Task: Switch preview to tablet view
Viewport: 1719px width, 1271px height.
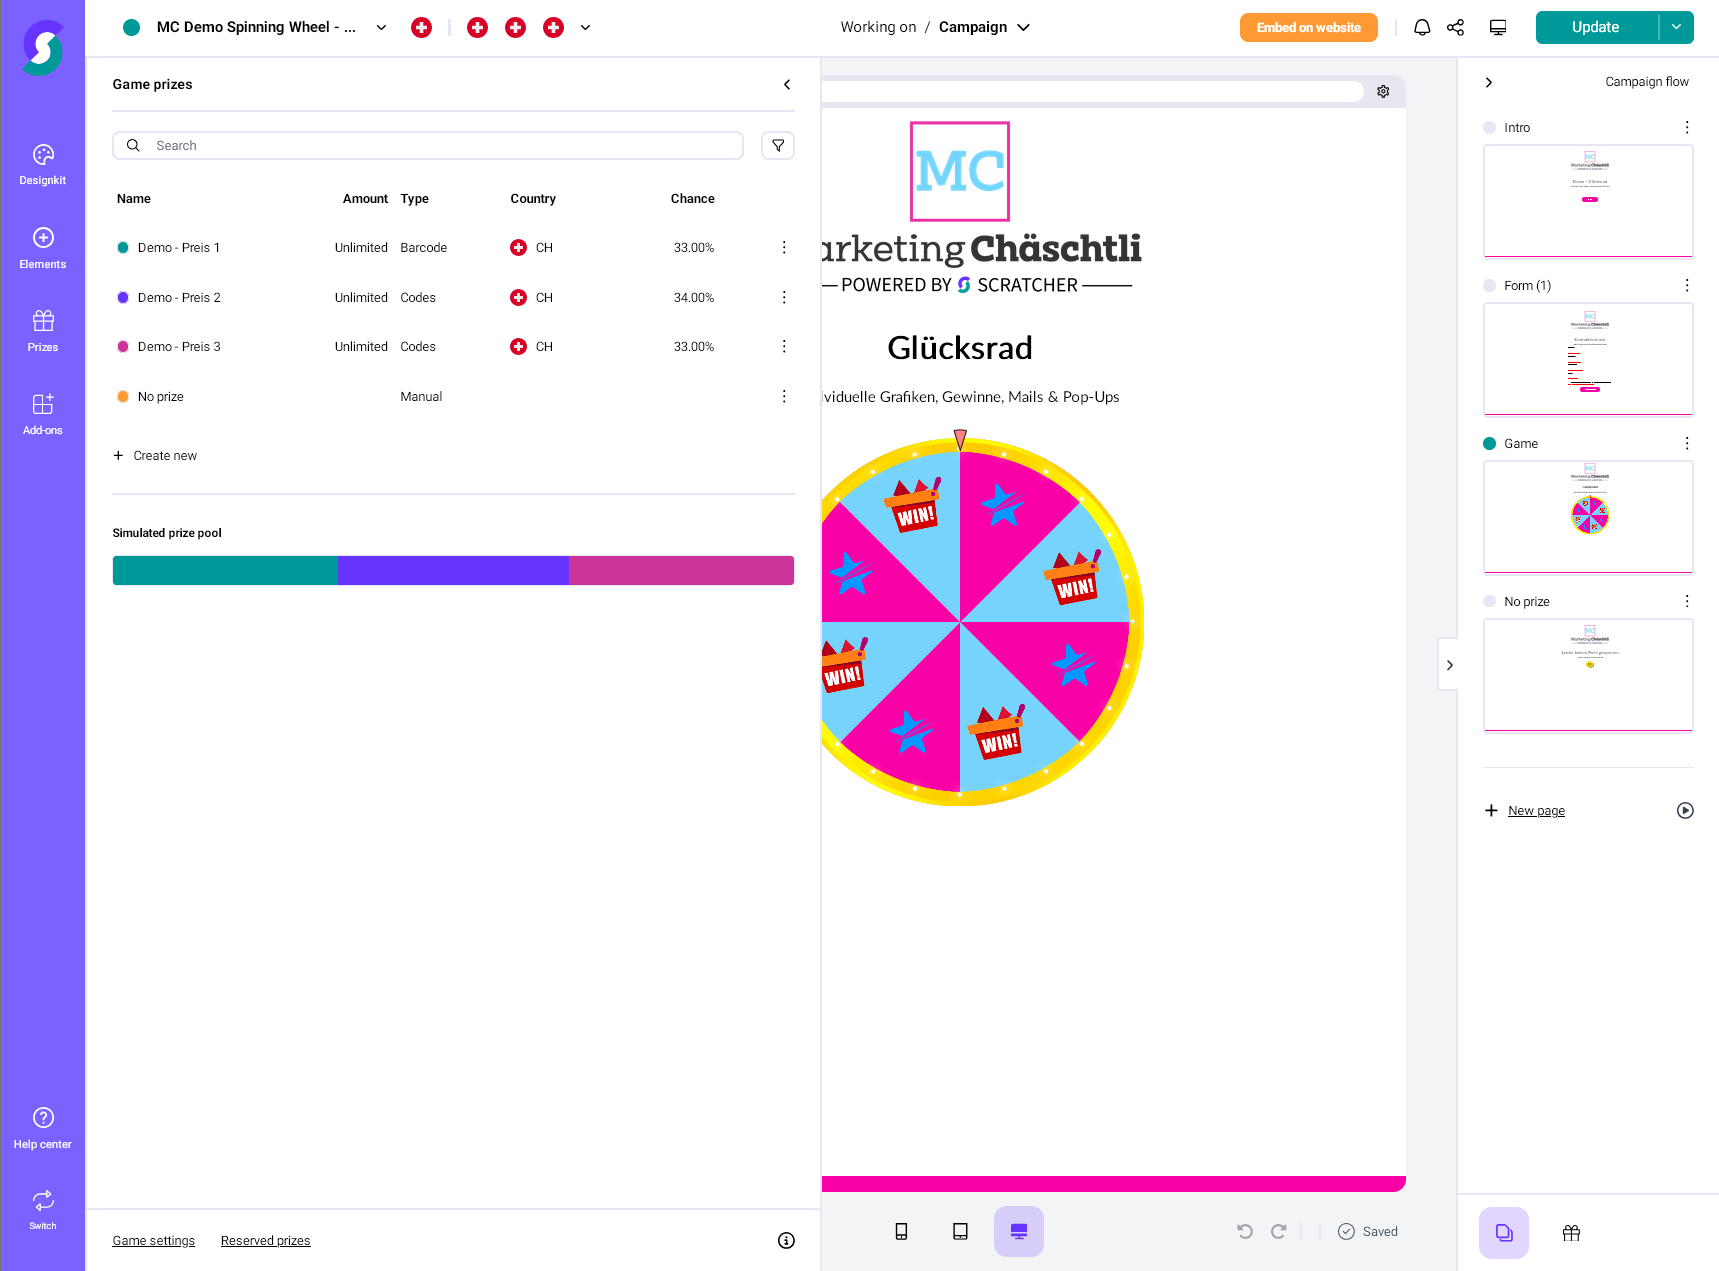Action: tap(960, 1231)
